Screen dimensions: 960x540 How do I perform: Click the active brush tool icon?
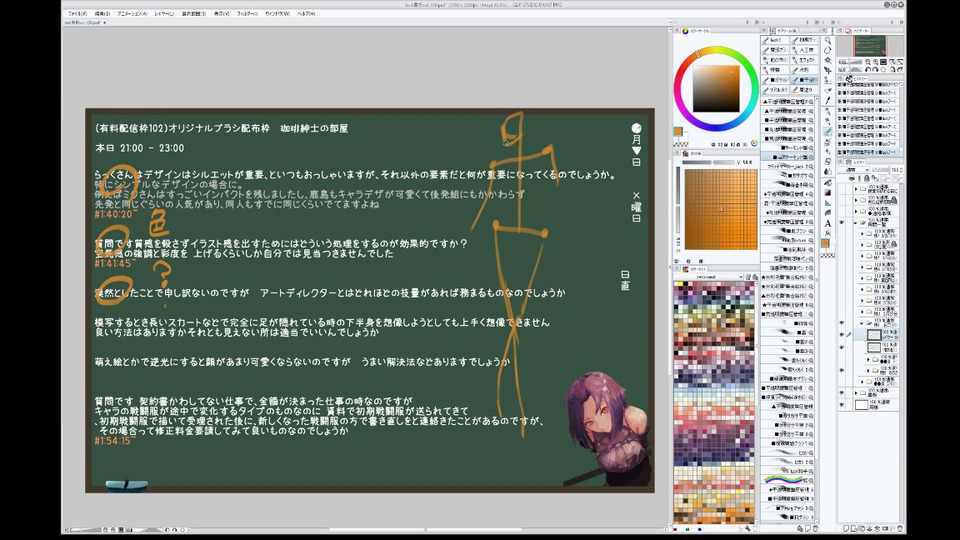coord(828,131)
